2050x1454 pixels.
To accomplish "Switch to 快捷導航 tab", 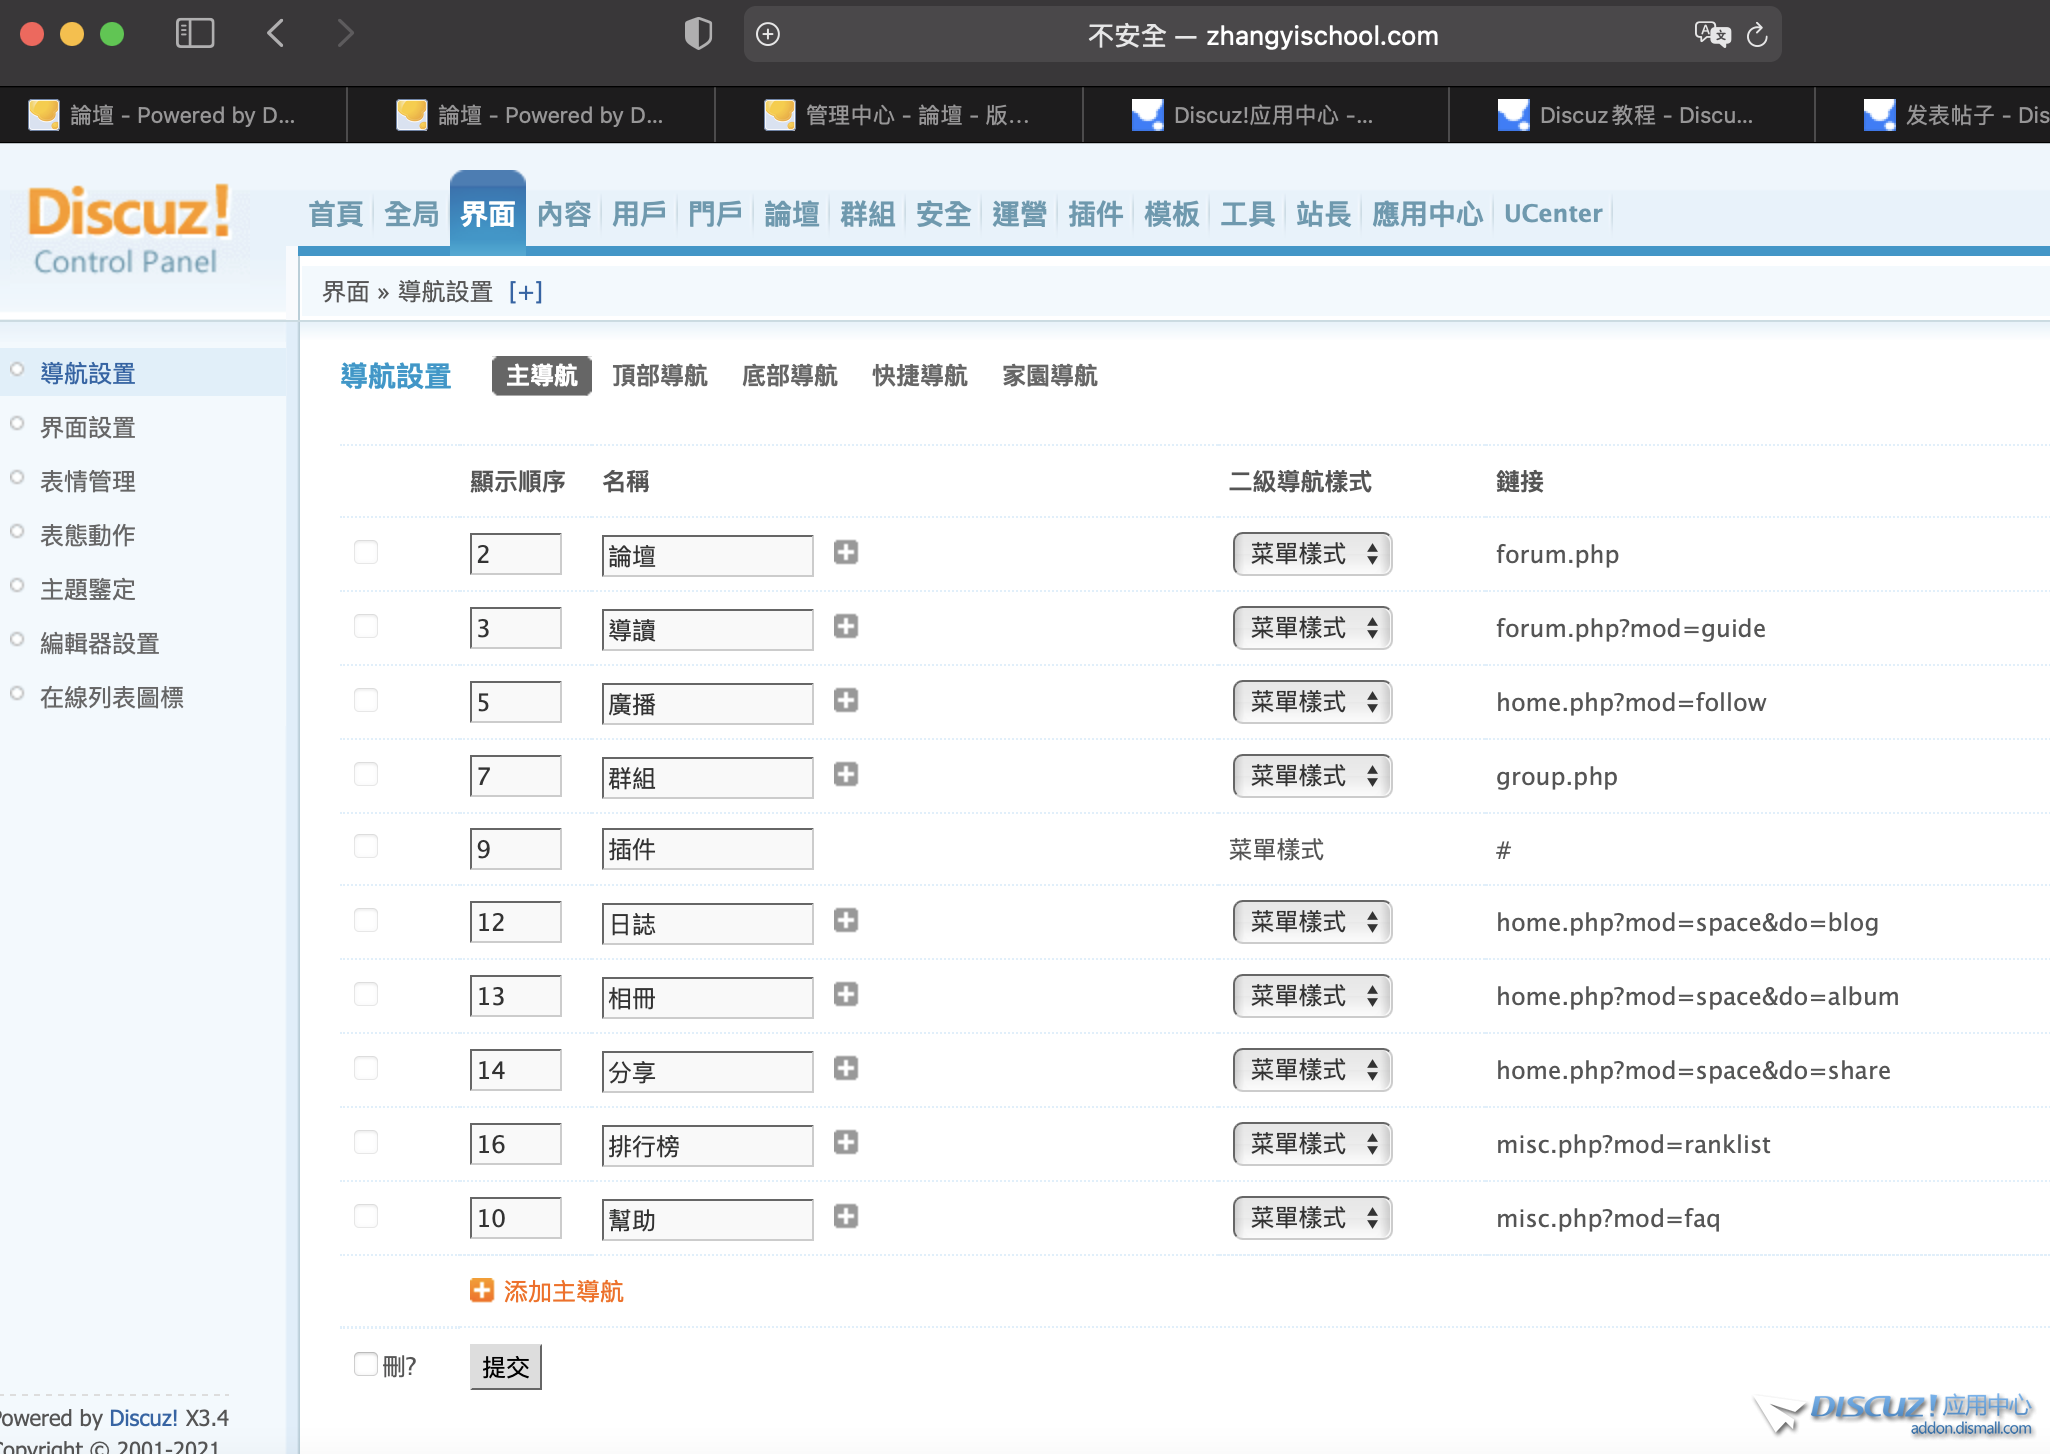I will (920, 376).
